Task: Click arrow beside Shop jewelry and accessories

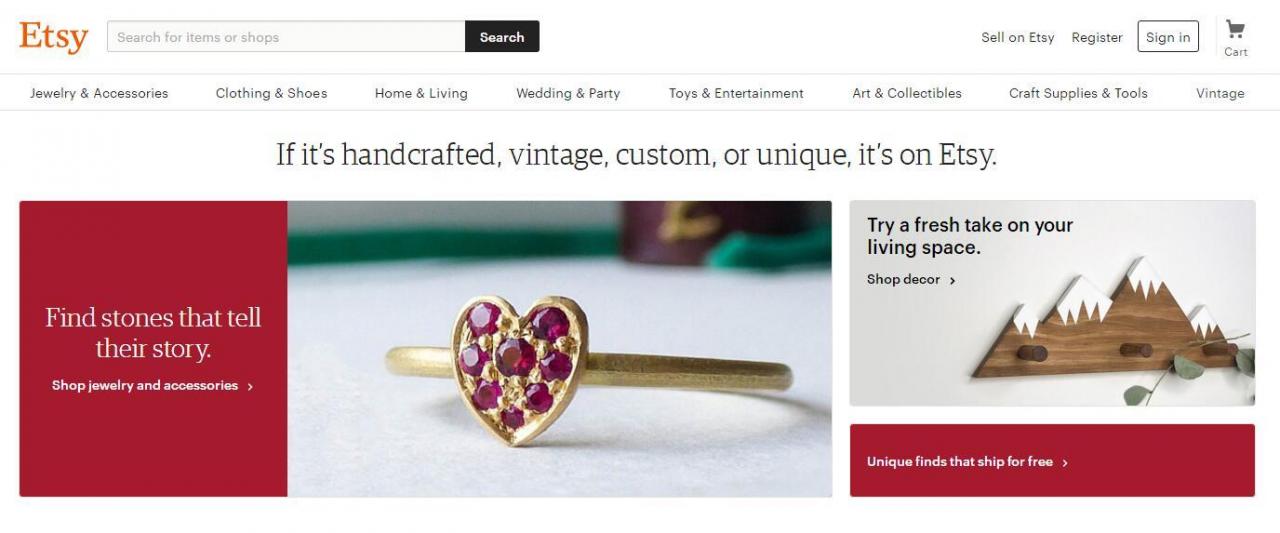Action: point(250,386)
